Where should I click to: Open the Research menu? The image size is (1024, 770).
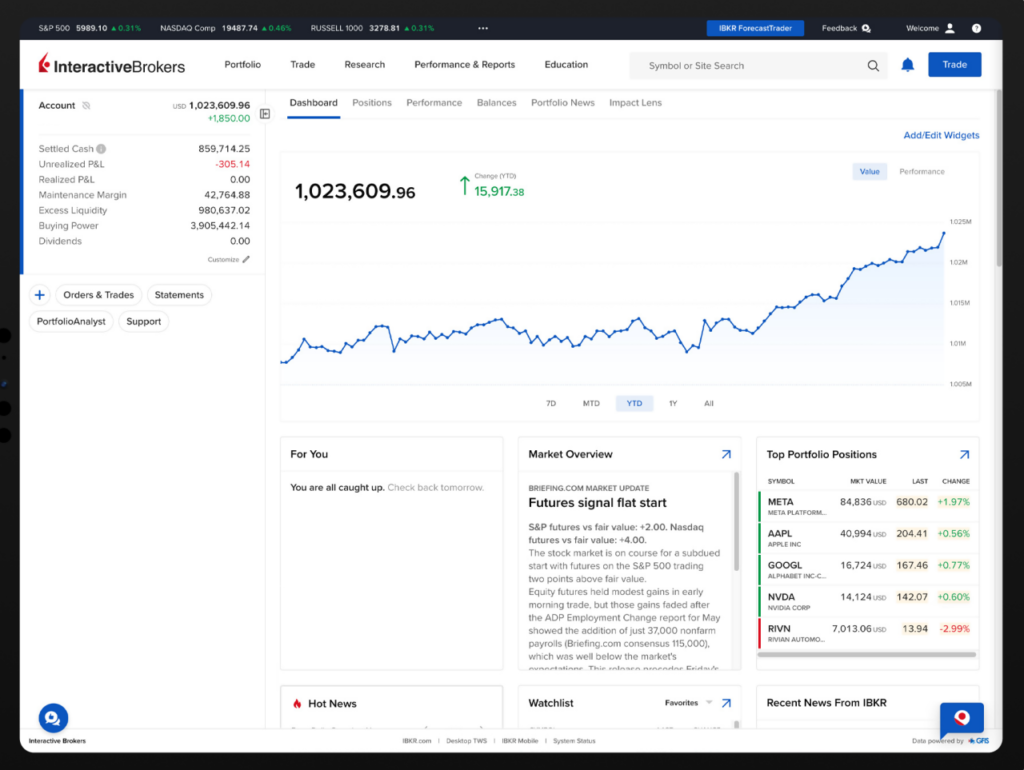(x=364, y=65)
